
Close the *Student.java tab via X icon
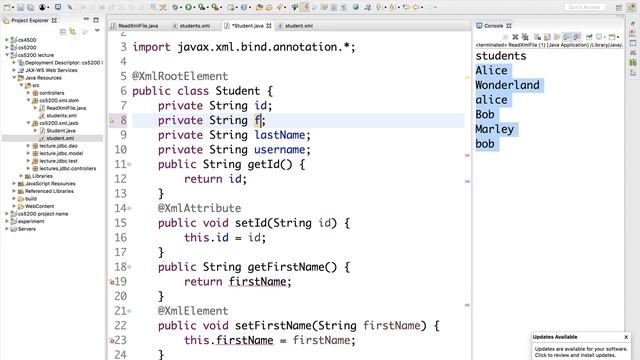269,25
